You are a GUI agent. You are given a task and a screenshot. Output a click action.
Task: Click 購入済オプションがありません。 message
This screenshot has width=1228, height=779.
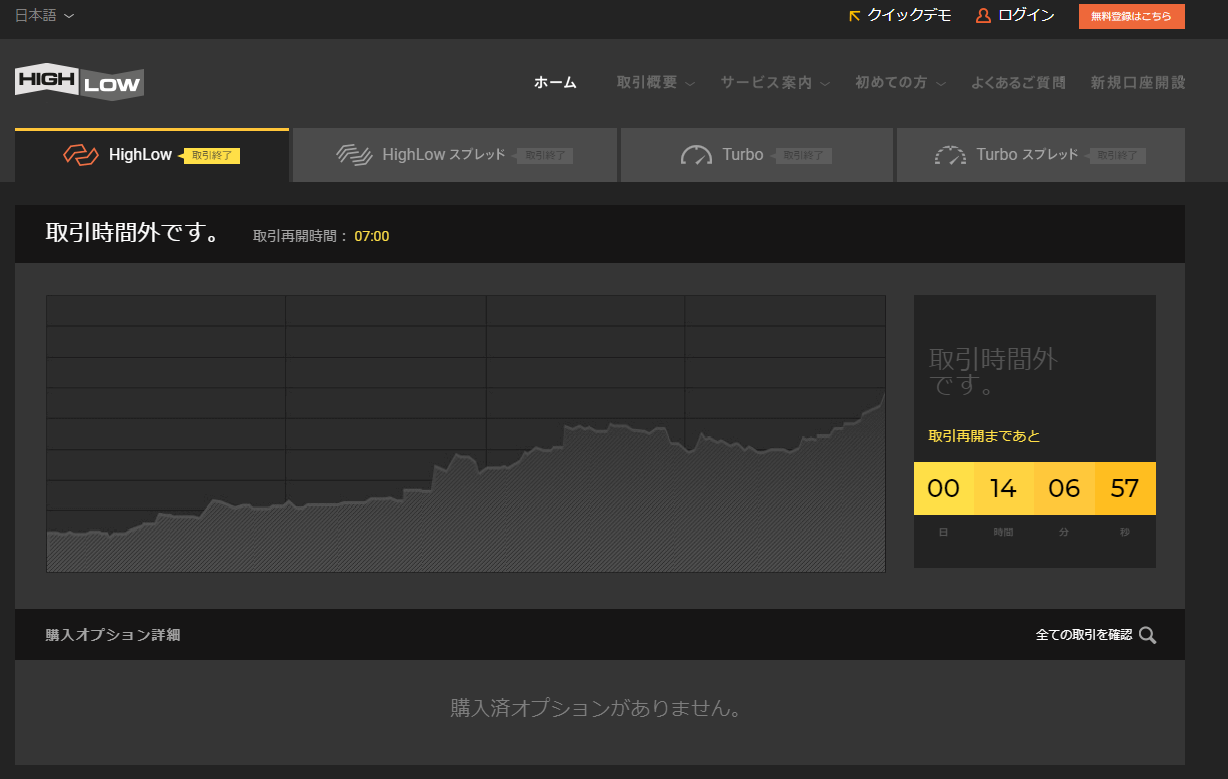599,709
